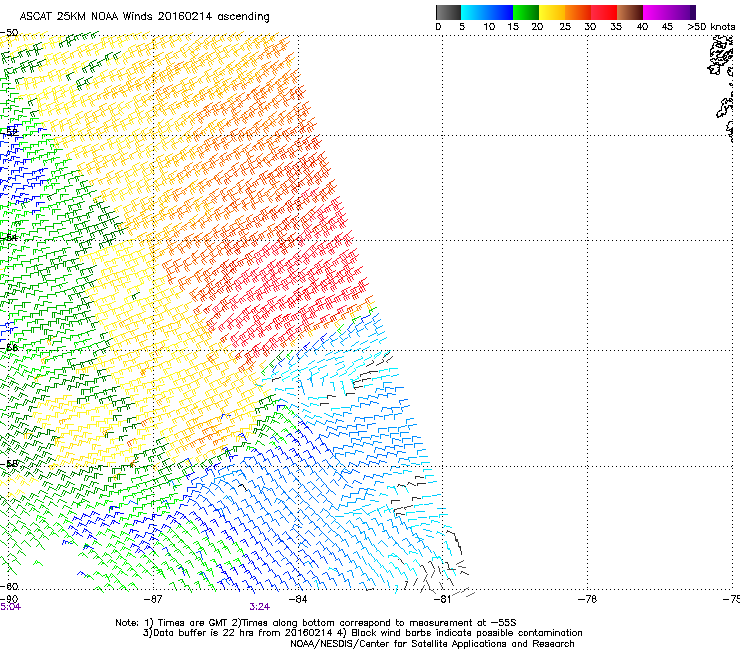
Task: Click the 'NOAA/NESDIS/Center for Satellite Applications and Research' credit
Action: (432, 644)
